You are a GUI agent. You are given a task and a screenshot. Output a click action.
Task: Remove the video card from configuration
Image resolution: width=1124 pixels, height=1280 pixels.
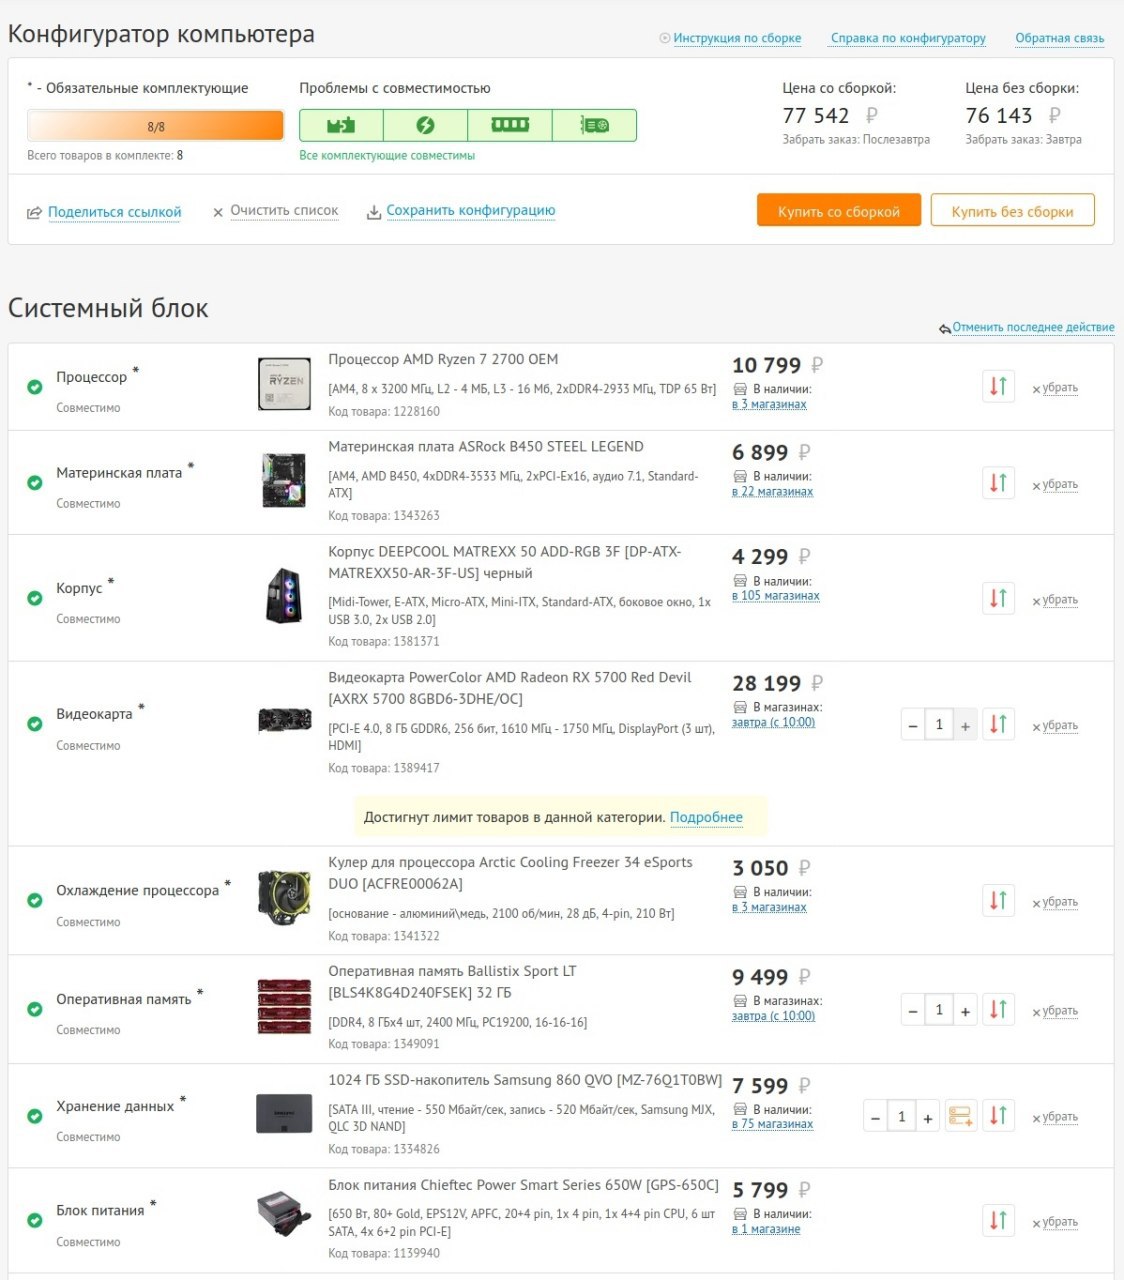pos(1055,726)
